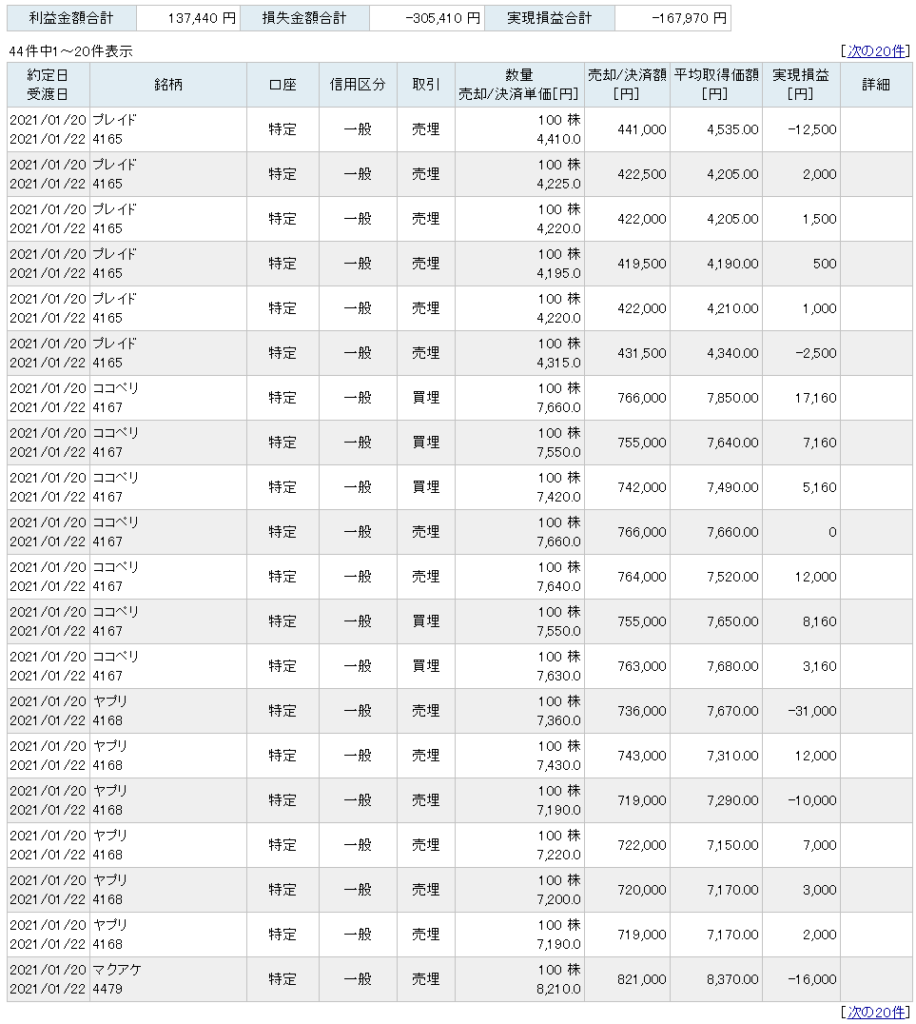
Task: Select the 722,000 sale amount cell
Action: [627, 845]
